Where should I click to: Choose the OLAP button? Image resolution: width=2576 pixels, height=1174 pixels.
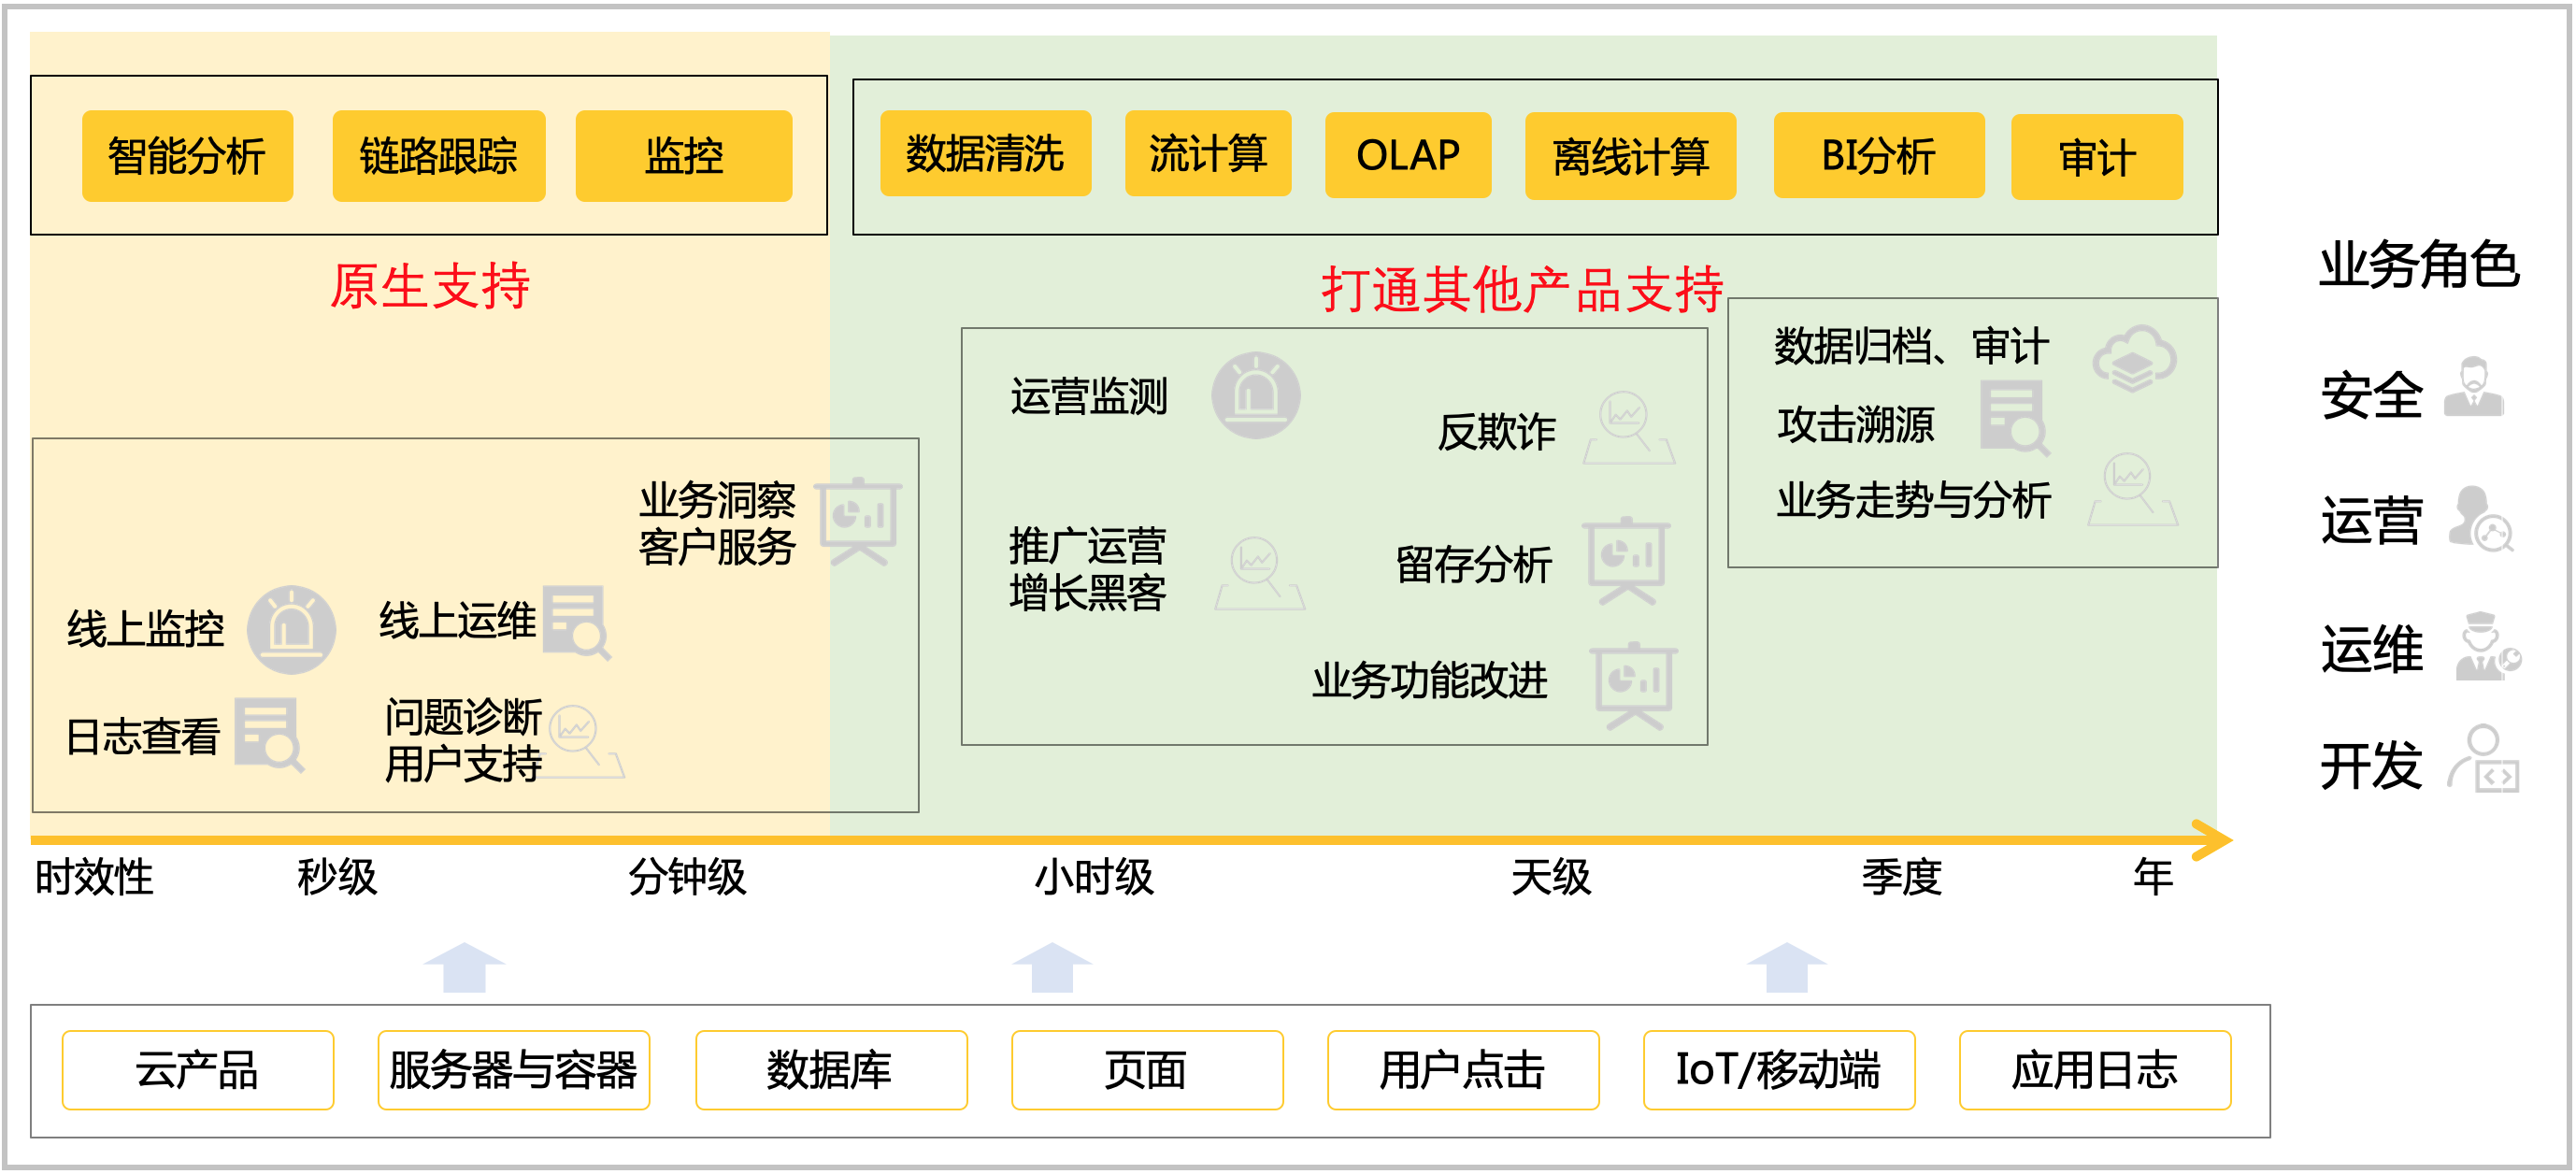1408,155
